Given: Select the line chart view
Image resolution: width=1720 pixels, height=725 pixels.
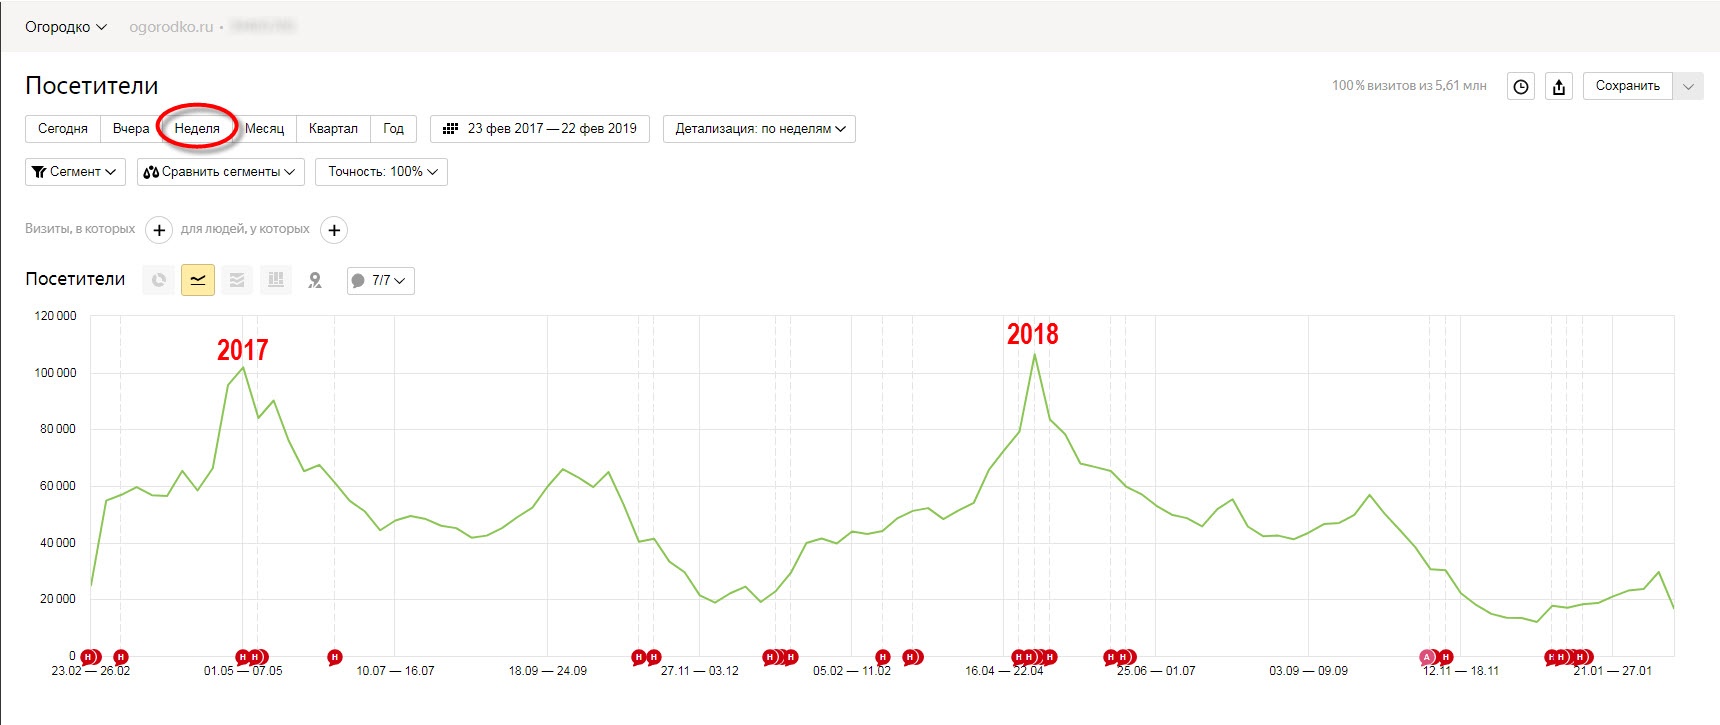Looking at the screenshot, I should pos(198,280).
